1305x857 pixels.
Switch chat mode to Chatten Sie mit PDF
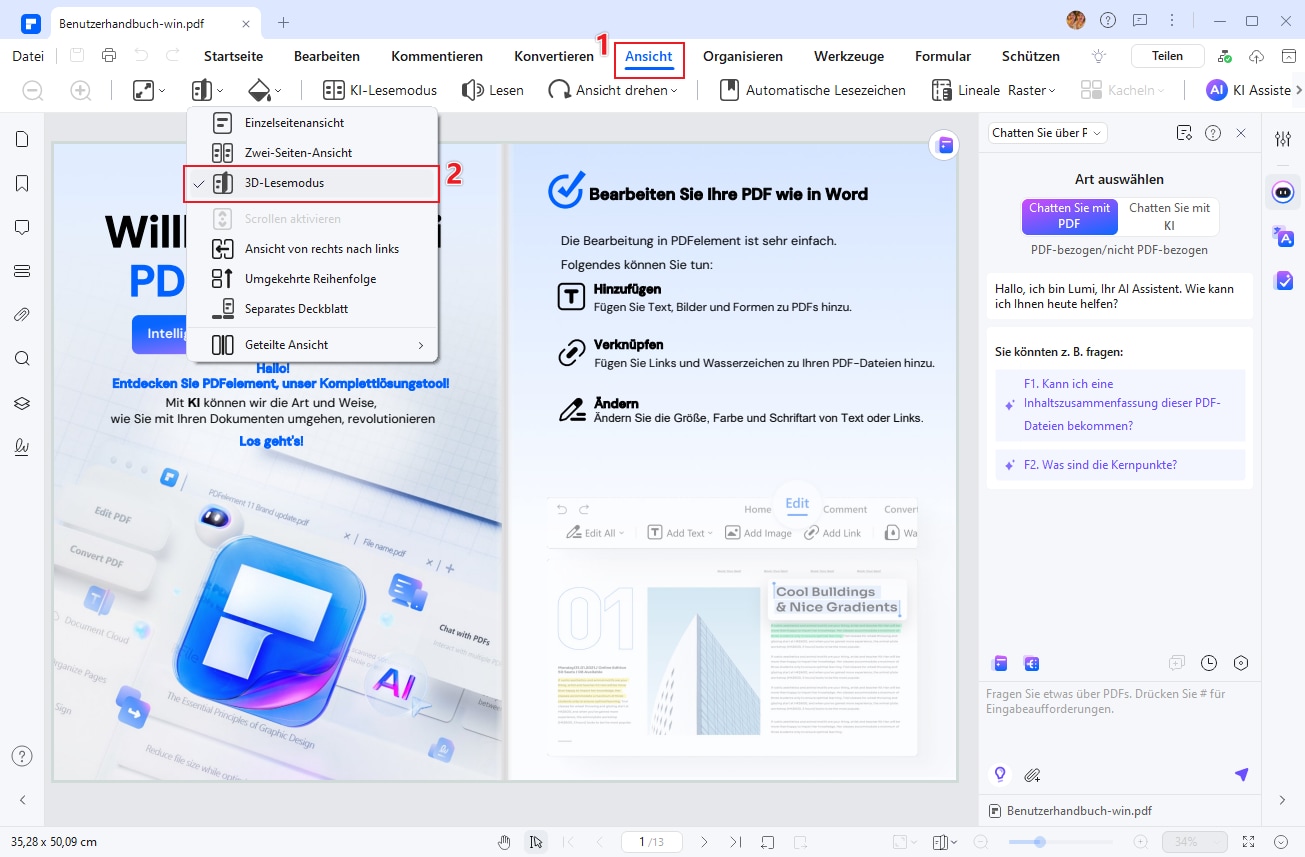coord(1069,216)
